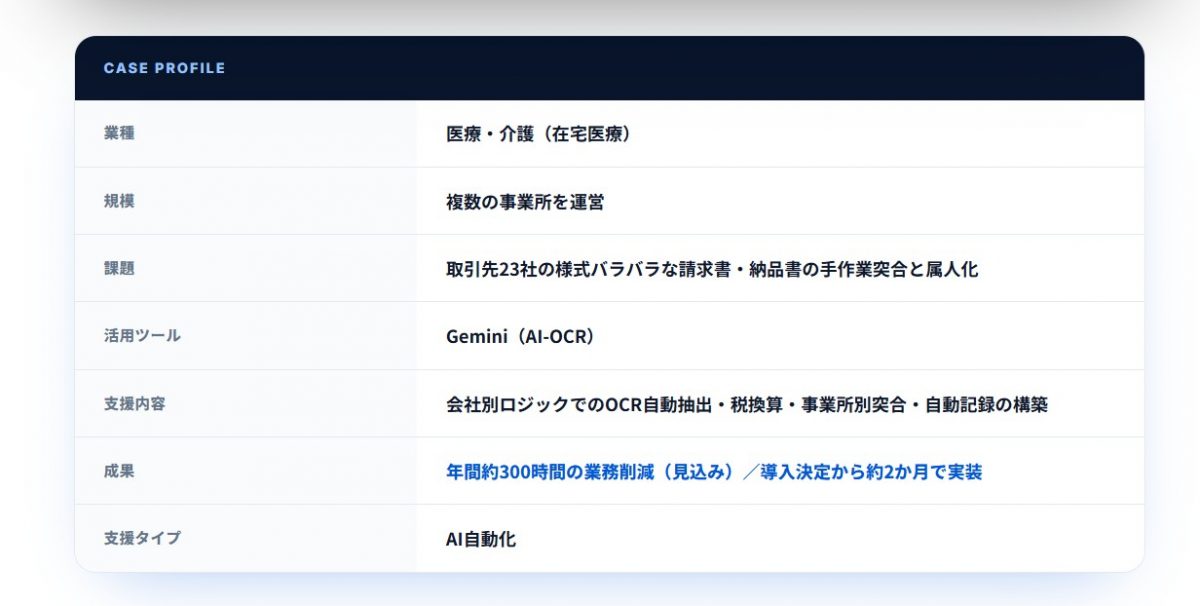Select the 支援内容 row label
The image size is (1200, 606).
[x=134, y=404]
